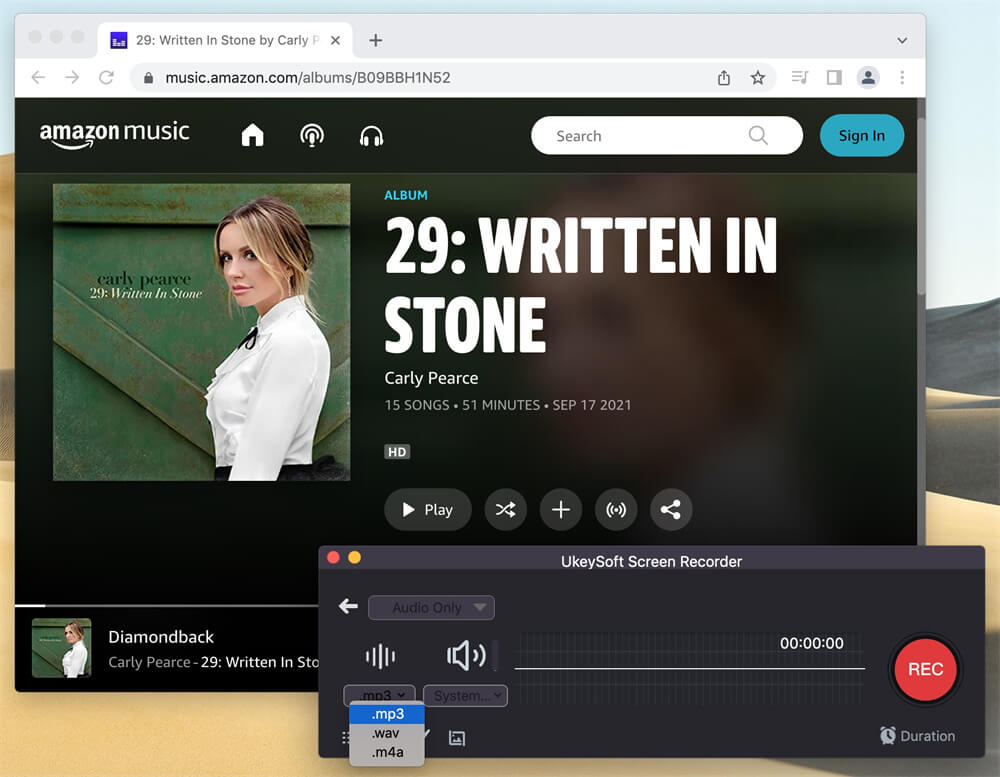Select .m4a from the format list

pos(387,752)
